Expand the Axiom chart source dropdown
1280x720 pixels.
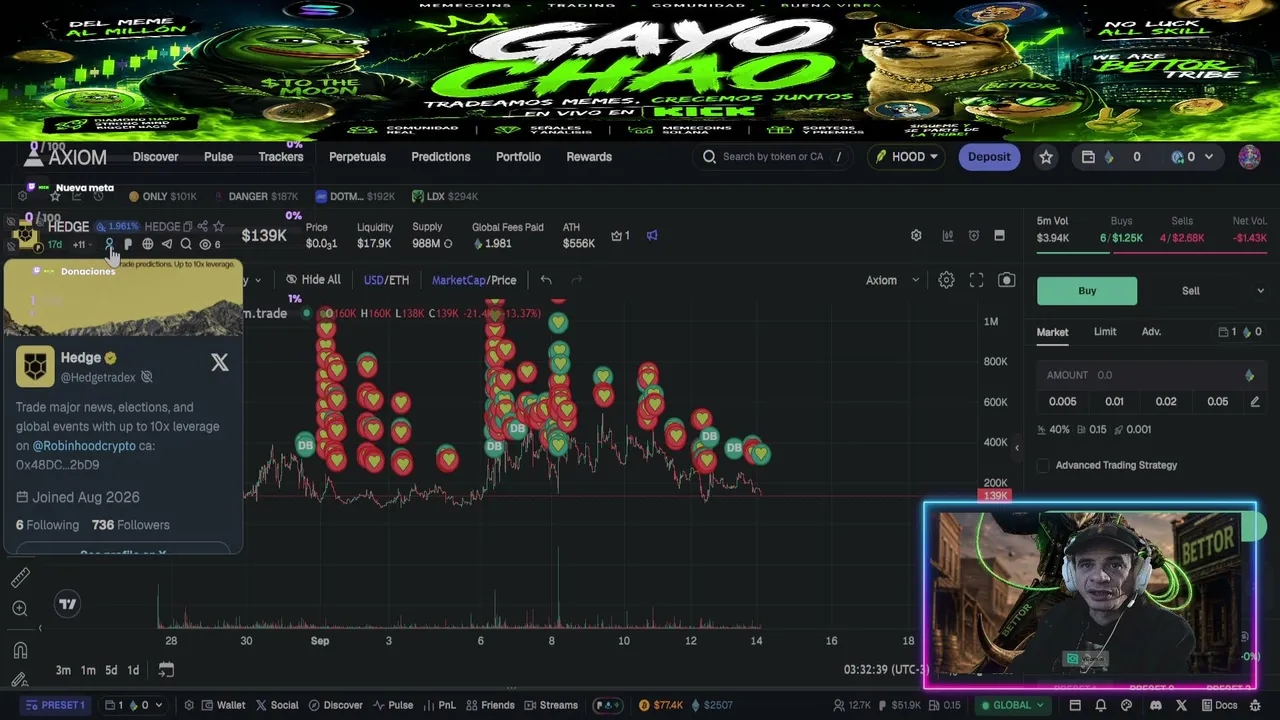(x=892, y=280)
